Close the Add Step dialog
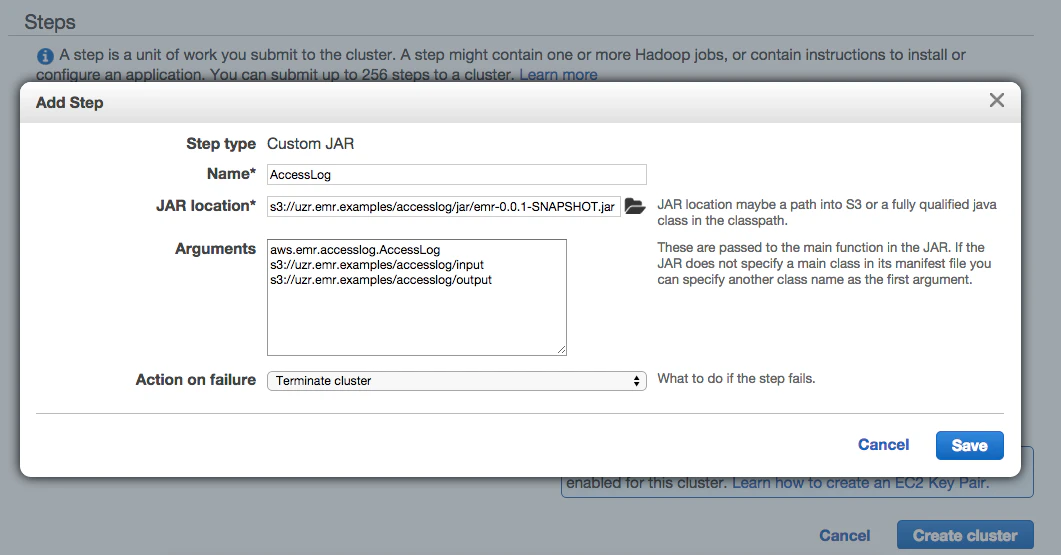 pos(997,101)
